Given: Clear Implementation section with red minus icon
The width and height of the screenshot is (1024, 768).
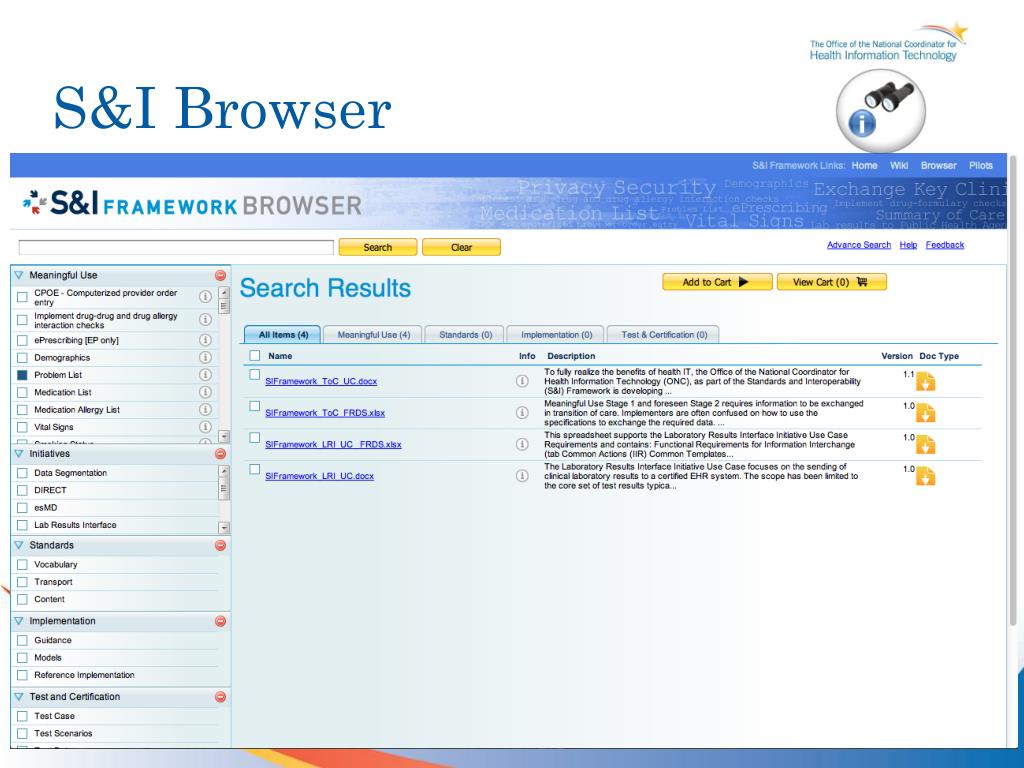Looking at the screenshot, I should [x=220, y=621].
